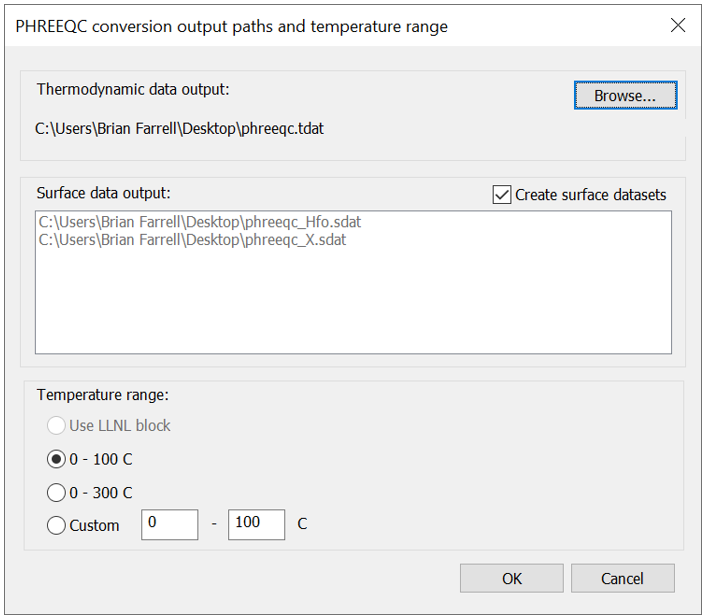Choose the Use LLNL block radio button
The width and height of the screenshot is (703, 615).
(x=56, y=425)
